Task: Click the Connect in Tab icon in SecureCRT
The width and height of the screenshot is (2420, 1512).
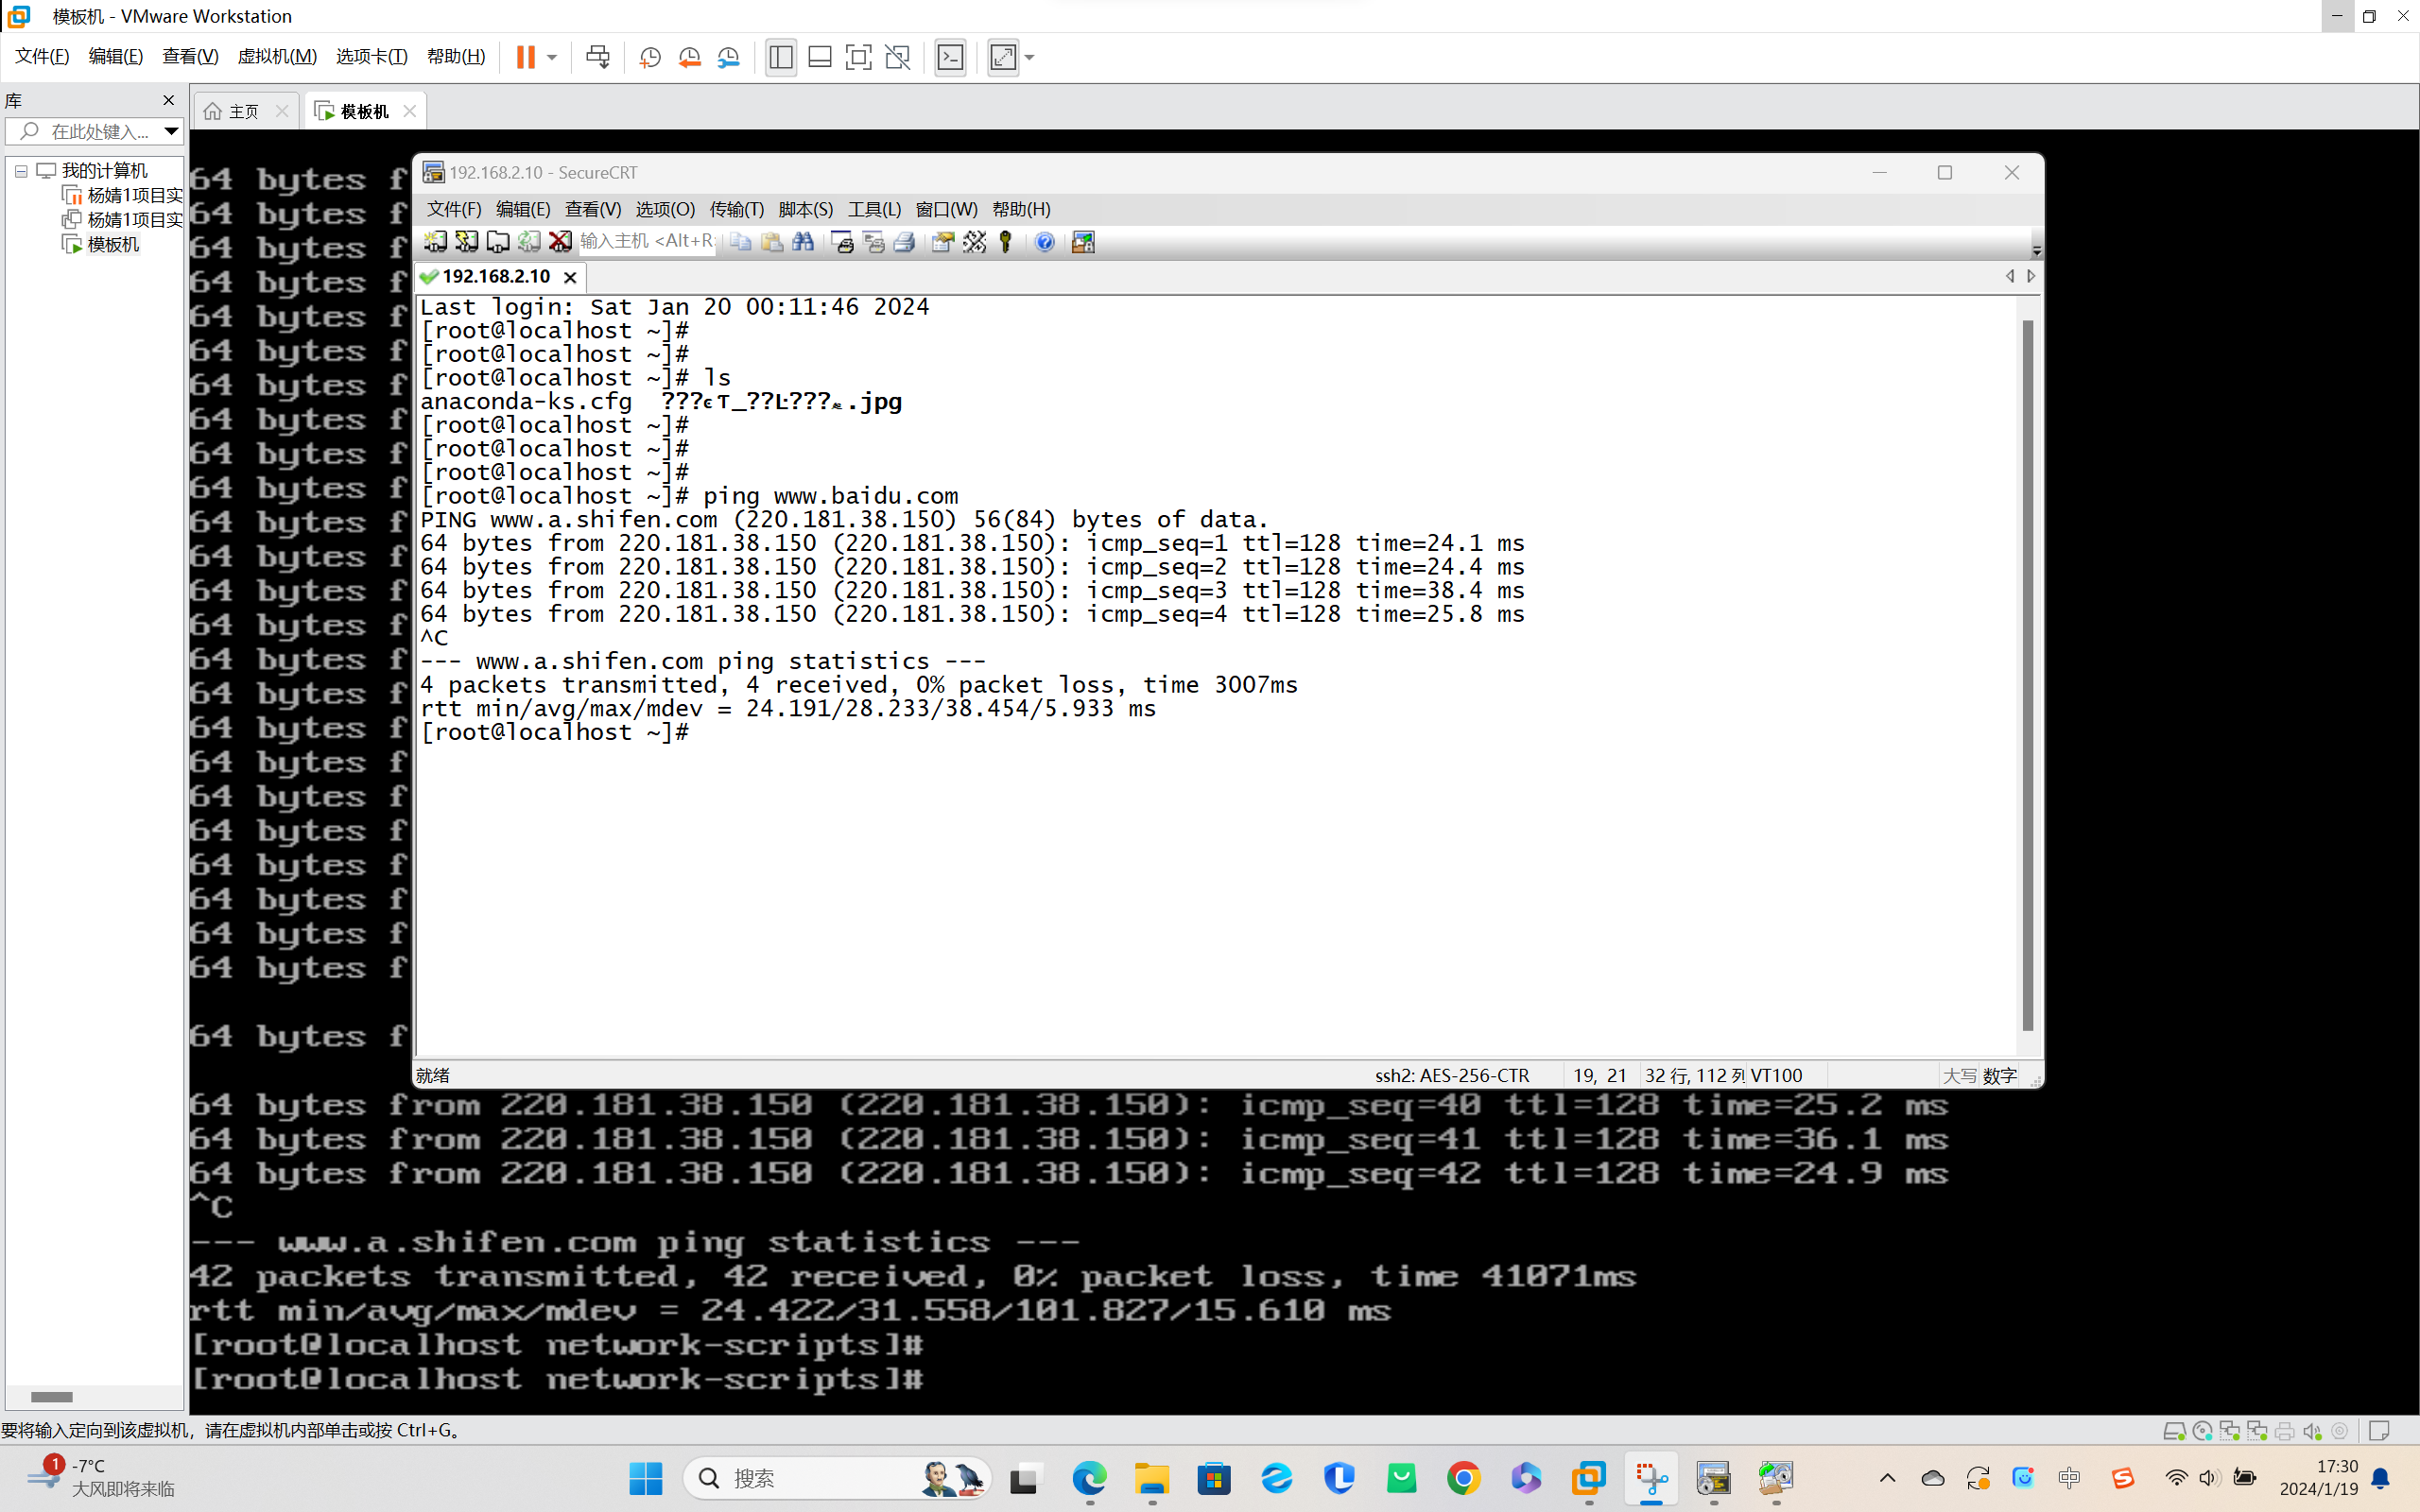Action: (497, 242)
